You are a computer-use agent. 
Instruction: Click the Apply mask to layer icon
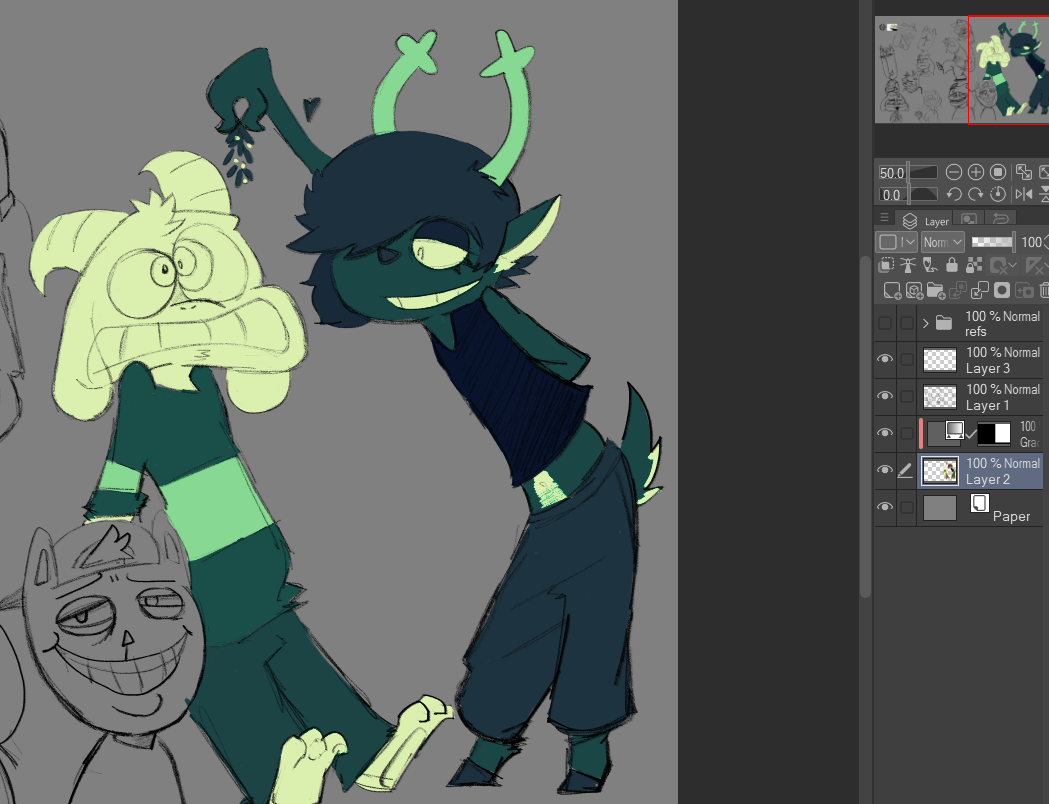tap(1024, 290)
